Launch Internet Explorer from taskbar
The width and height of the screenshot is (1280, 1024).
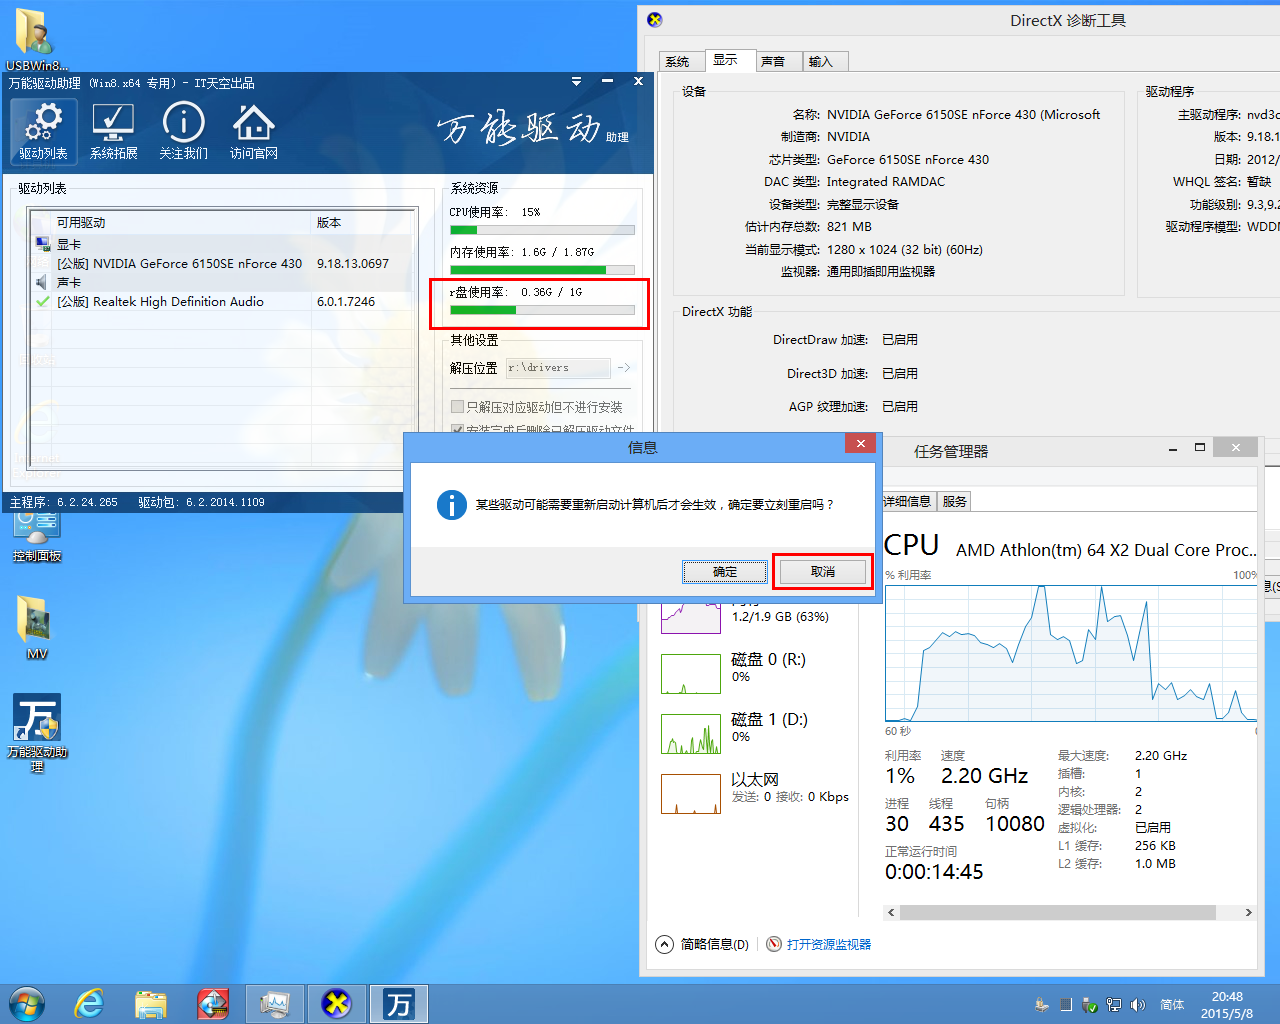[x=90, y=1004]
